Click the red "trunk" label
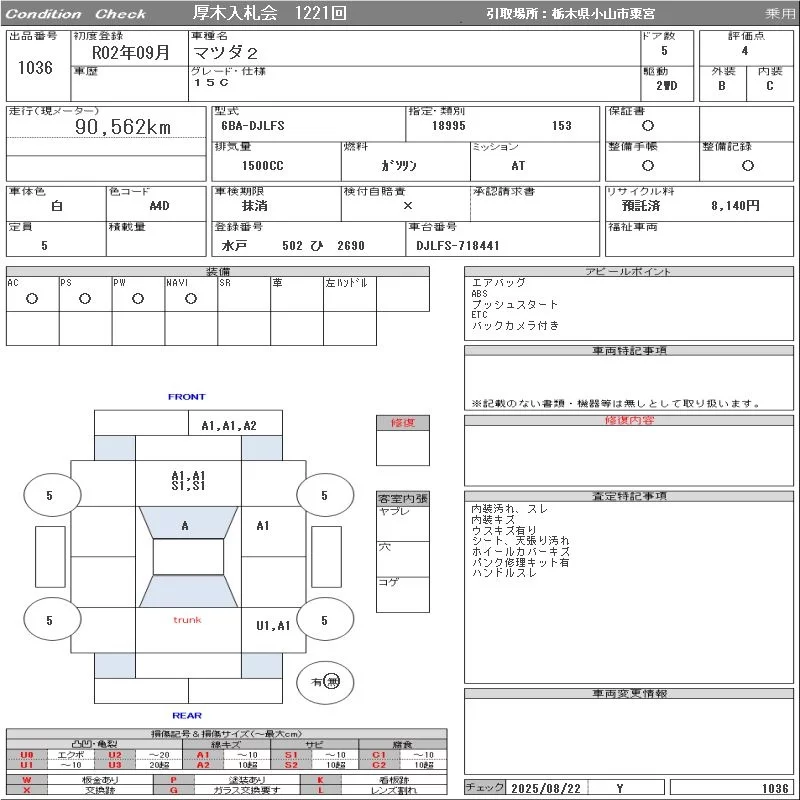The height and width of the screenshot is (800, 800). [187, 620]
